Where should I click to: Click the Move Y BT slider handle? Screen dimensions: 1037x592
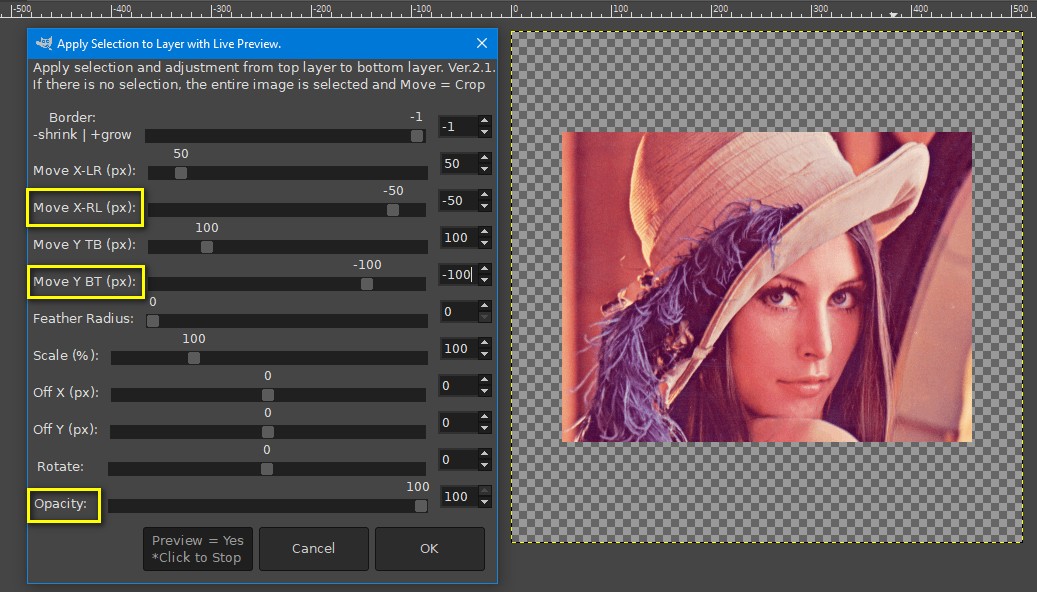[366, 284]
